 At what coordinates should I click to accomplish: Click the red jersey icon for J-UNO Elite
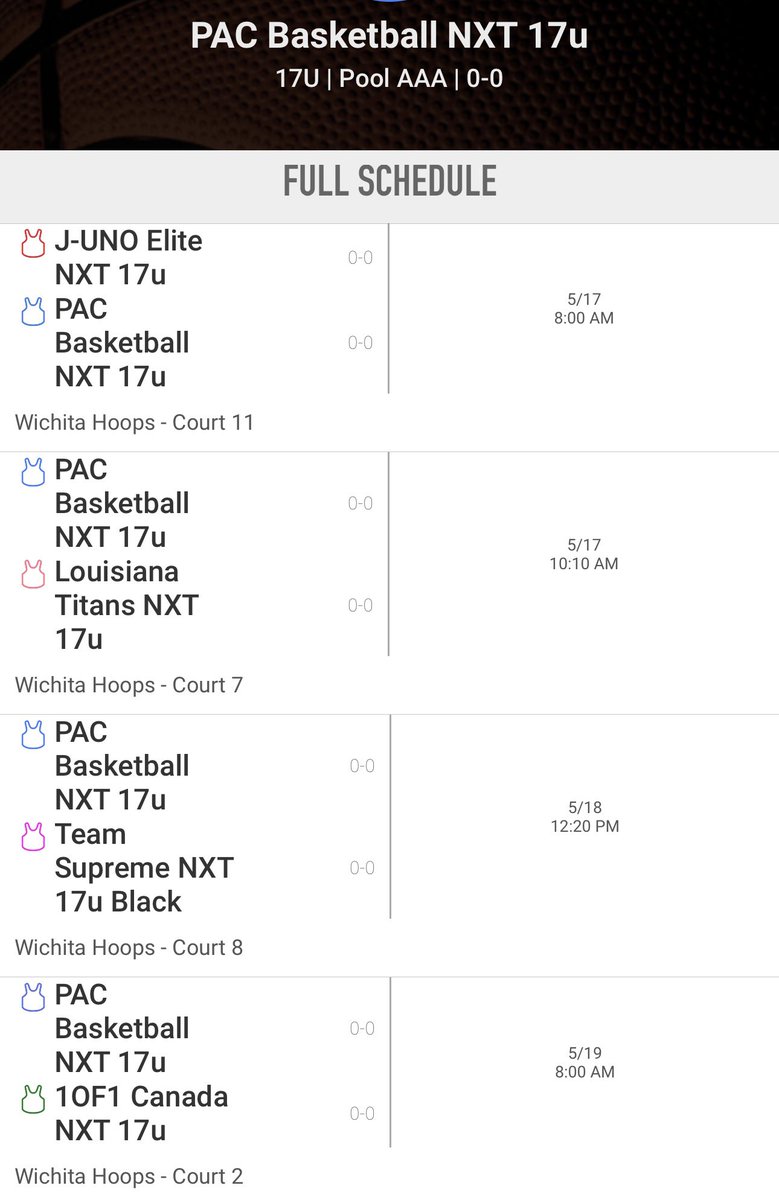click(x=34, y=243)
